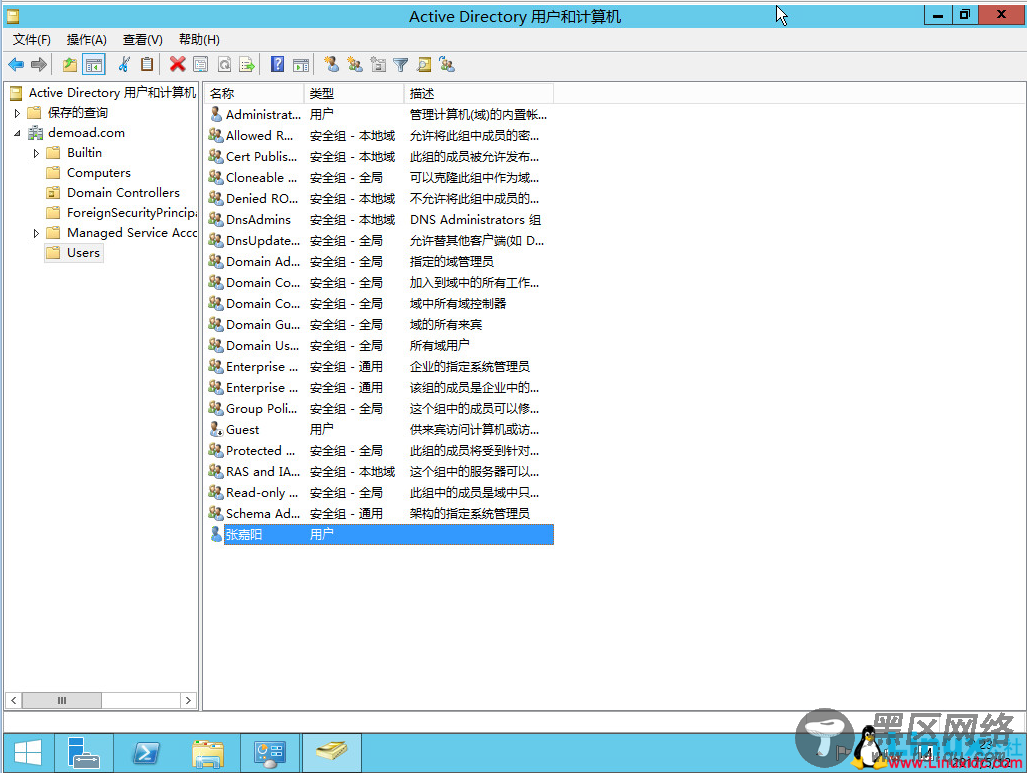Open File Explorer from taskbar
This screenshot has height=773, width=1027.
pos(208,753)
